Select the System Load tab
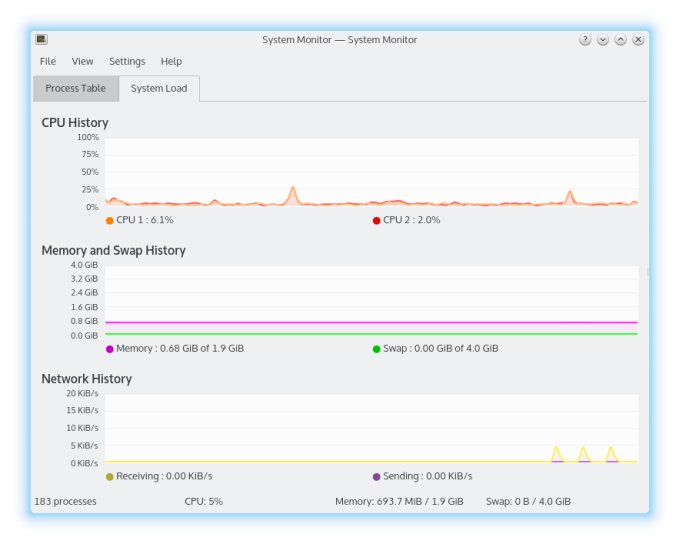This screenshot has width=680, height=544. (x=159, y=88)
